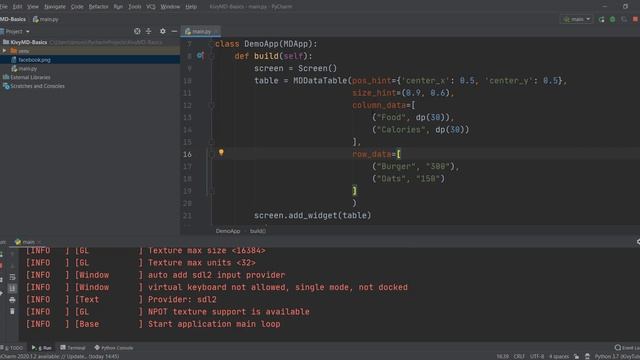Click the print icon in Run panel
Image resolution: width=640 pixels, height=360 pixels.
click(12, 300)
